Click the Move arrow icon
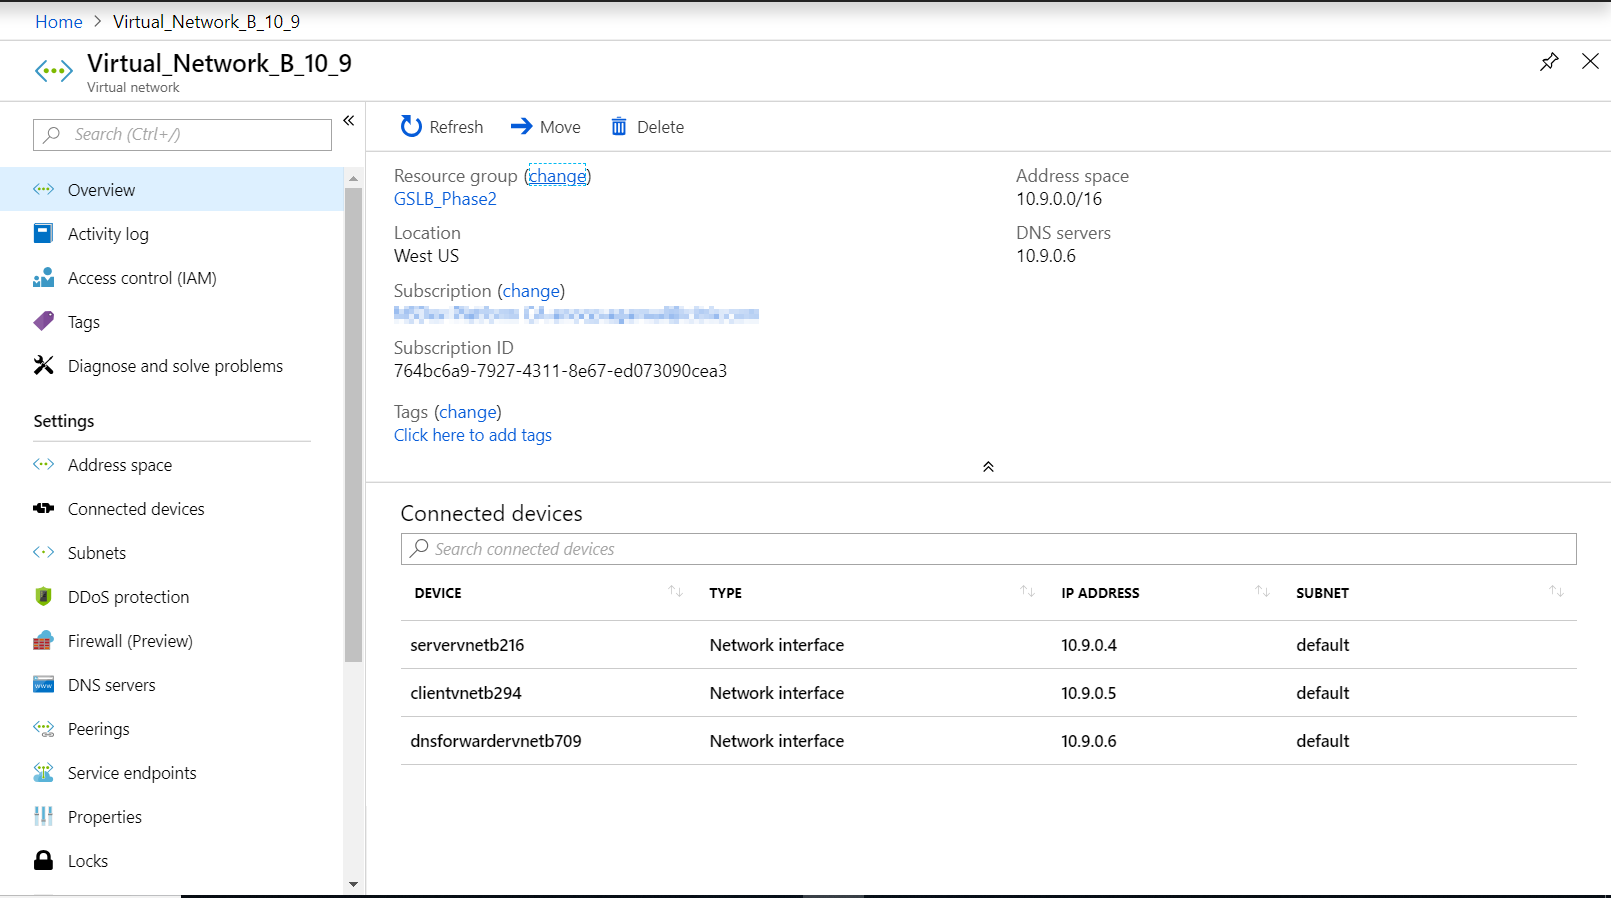Viewport: 1611px width, 898px height. click(521, 126)
